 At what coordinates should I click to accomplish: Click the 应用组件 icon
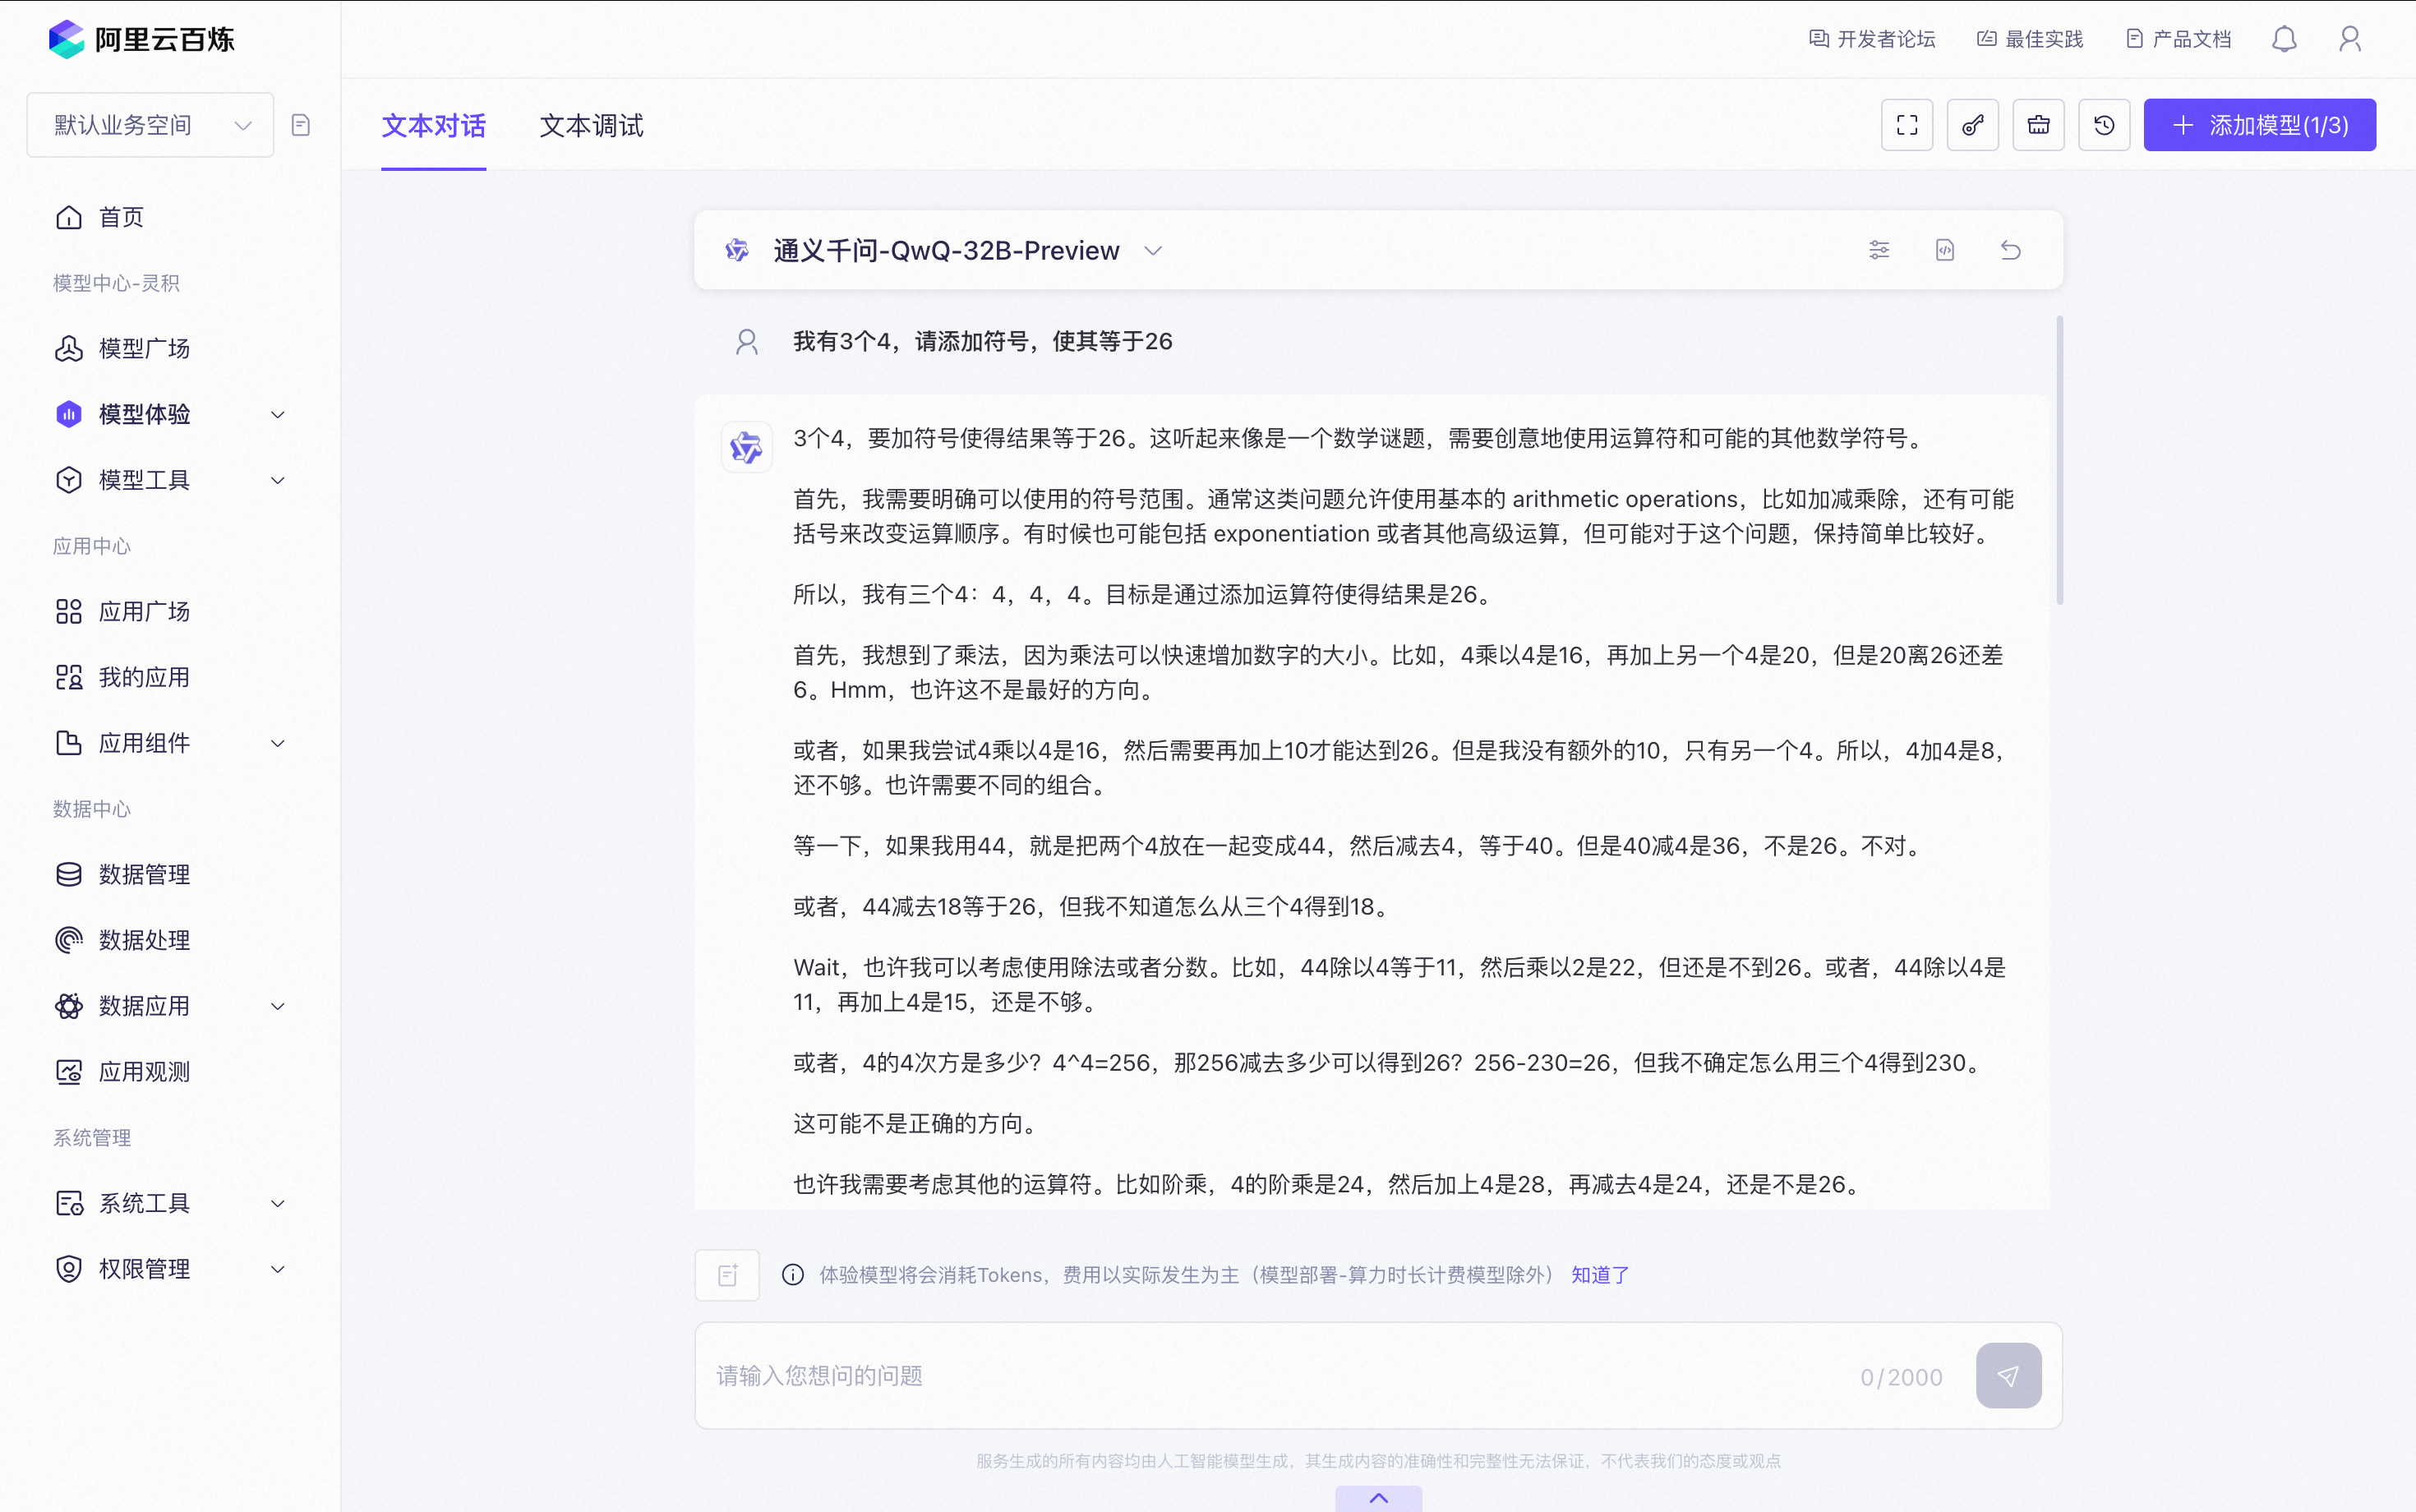tap(69, 743)
